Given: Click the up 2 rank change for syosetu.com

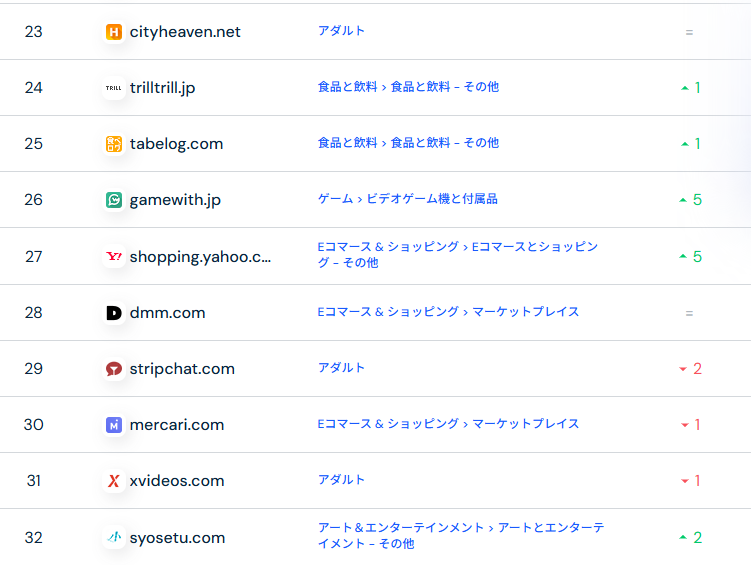Looking at the screenshot, I should (x=691, y=538).
